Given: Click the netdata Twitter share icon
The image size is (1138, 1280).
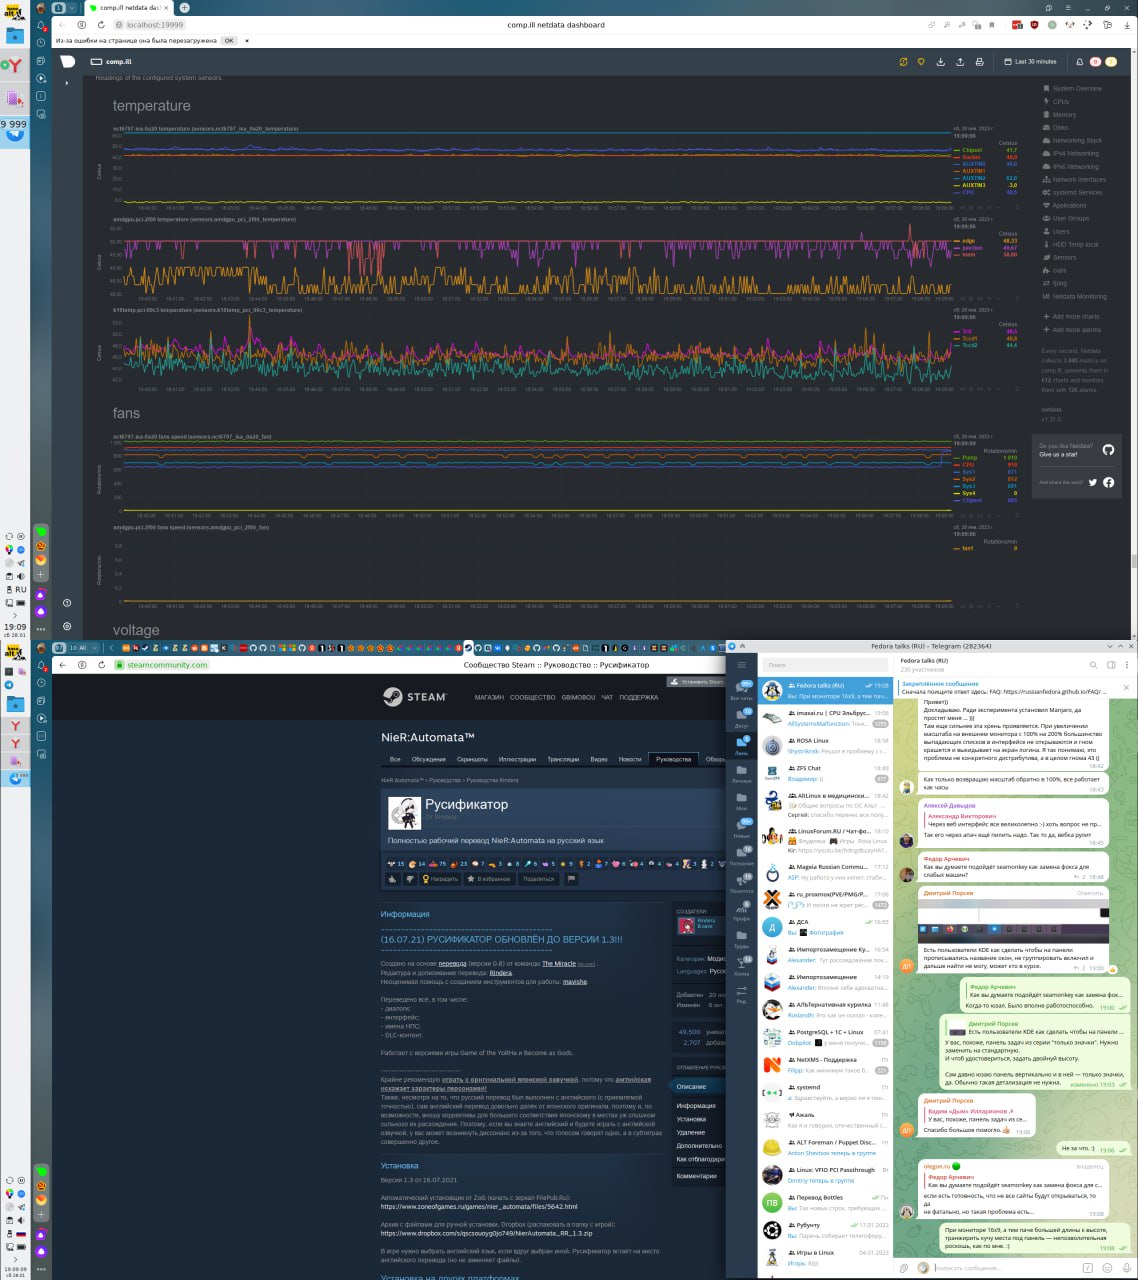Looking at the screenshot, I should click(1093, 482).
